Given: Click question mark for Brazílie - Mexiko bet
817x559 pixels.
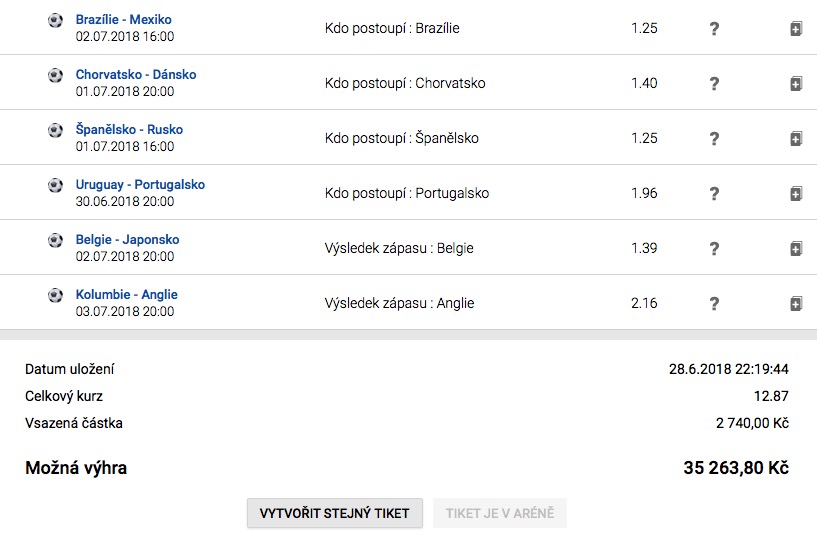Looking at the screenshot, I should (714, 29).
